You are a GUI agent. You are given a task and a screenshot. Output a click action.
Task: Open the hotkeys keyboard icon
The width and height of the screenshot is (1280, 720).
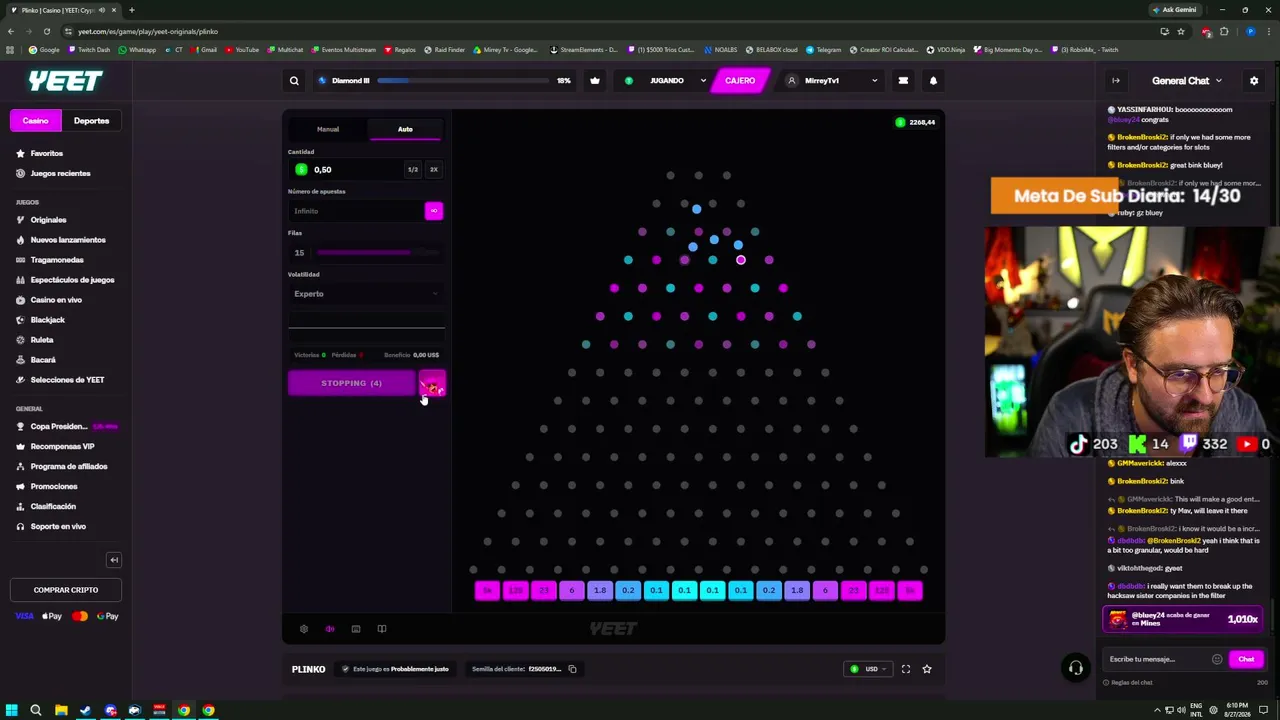[x=356, y=629]
